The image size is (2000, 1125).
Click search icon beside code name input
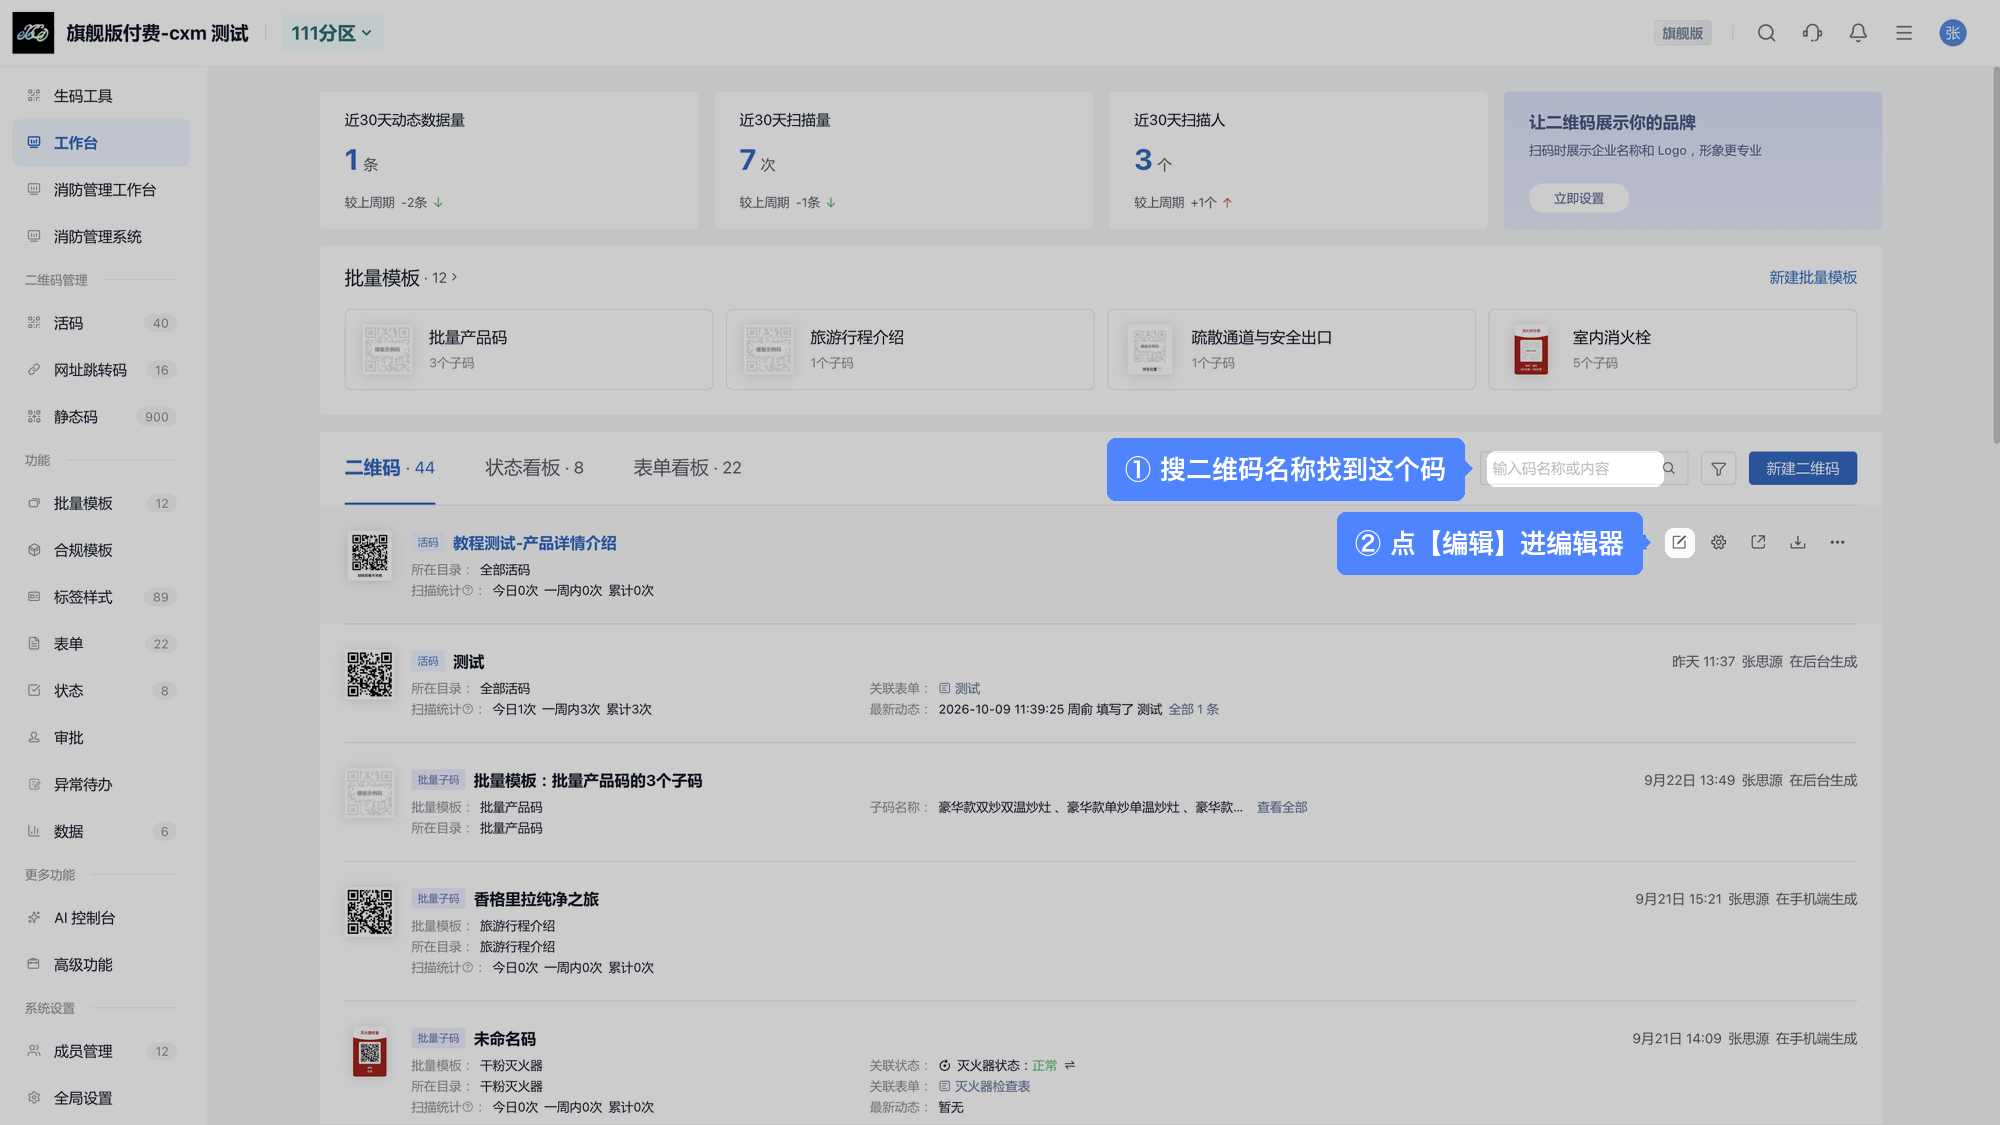1669,468
